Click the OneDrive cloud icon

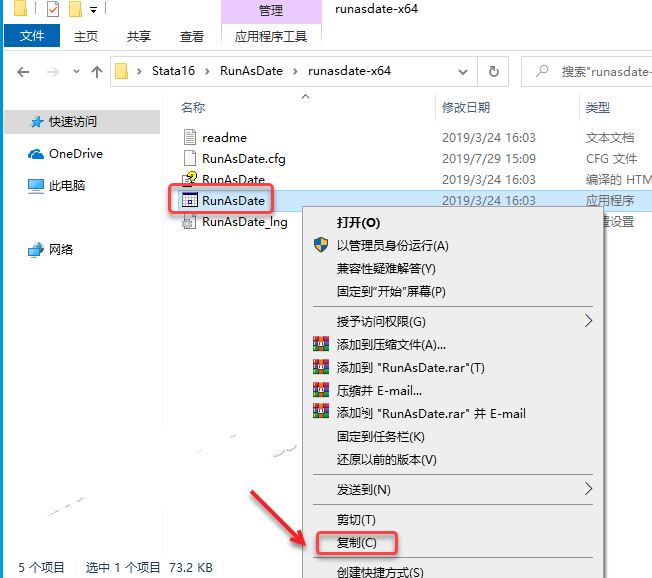click(x=36, y=154)
